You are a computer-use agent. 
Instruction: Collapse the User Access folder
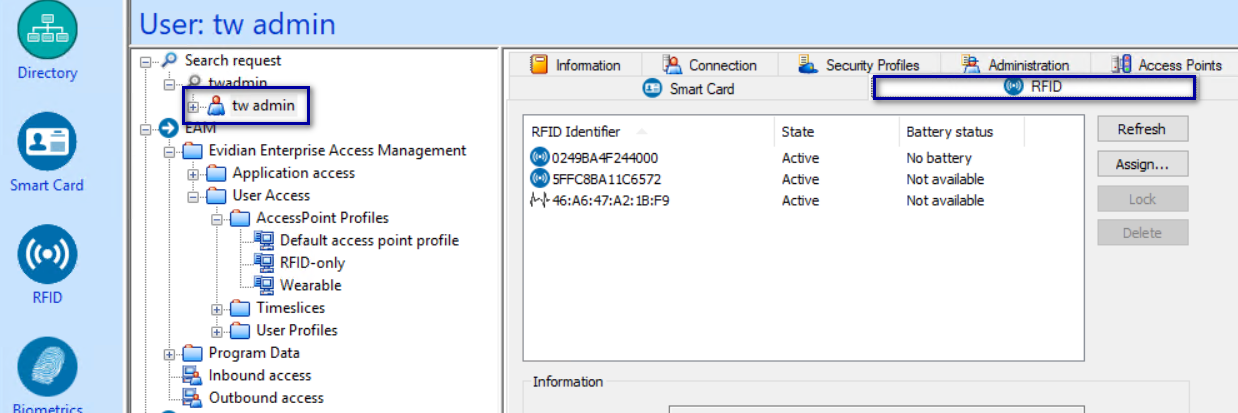[194, 196]
